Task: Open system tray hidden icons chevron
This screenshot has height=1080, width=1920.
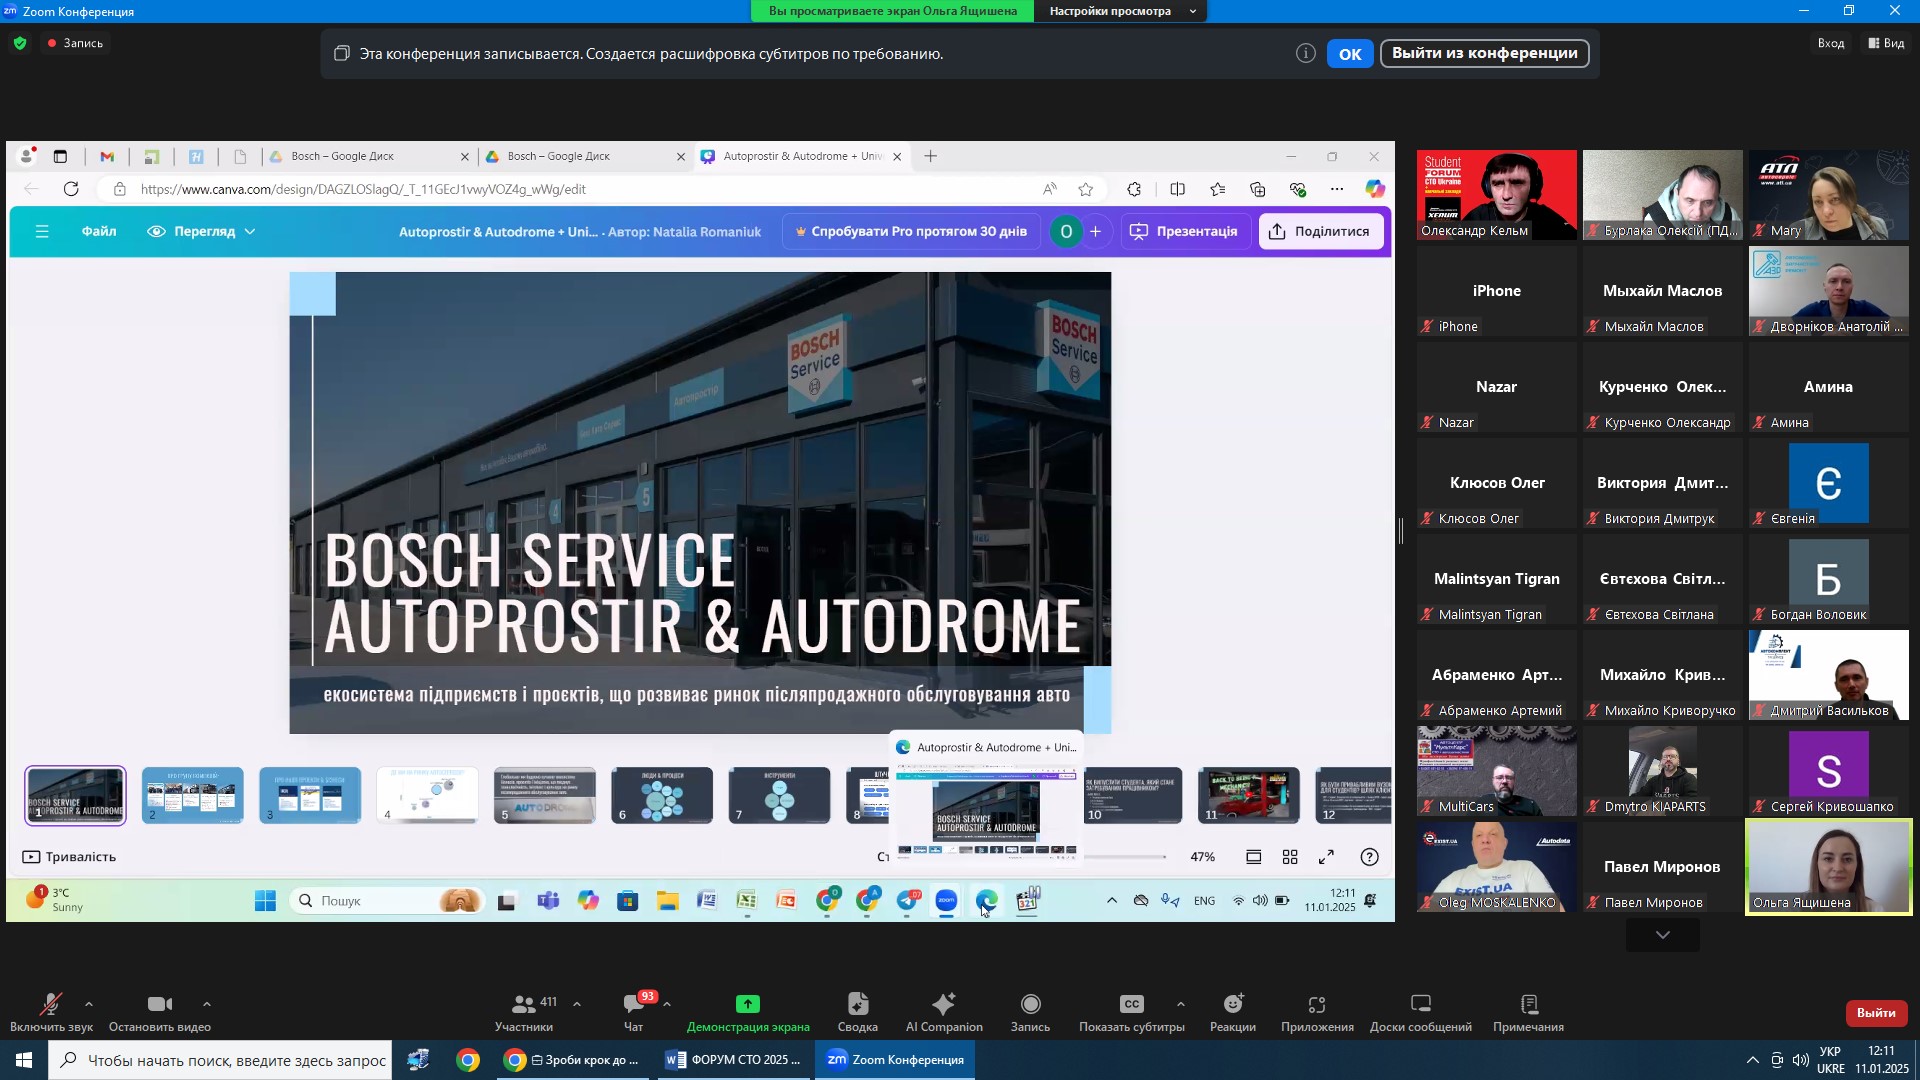Action: [x=1752, y=1060]
